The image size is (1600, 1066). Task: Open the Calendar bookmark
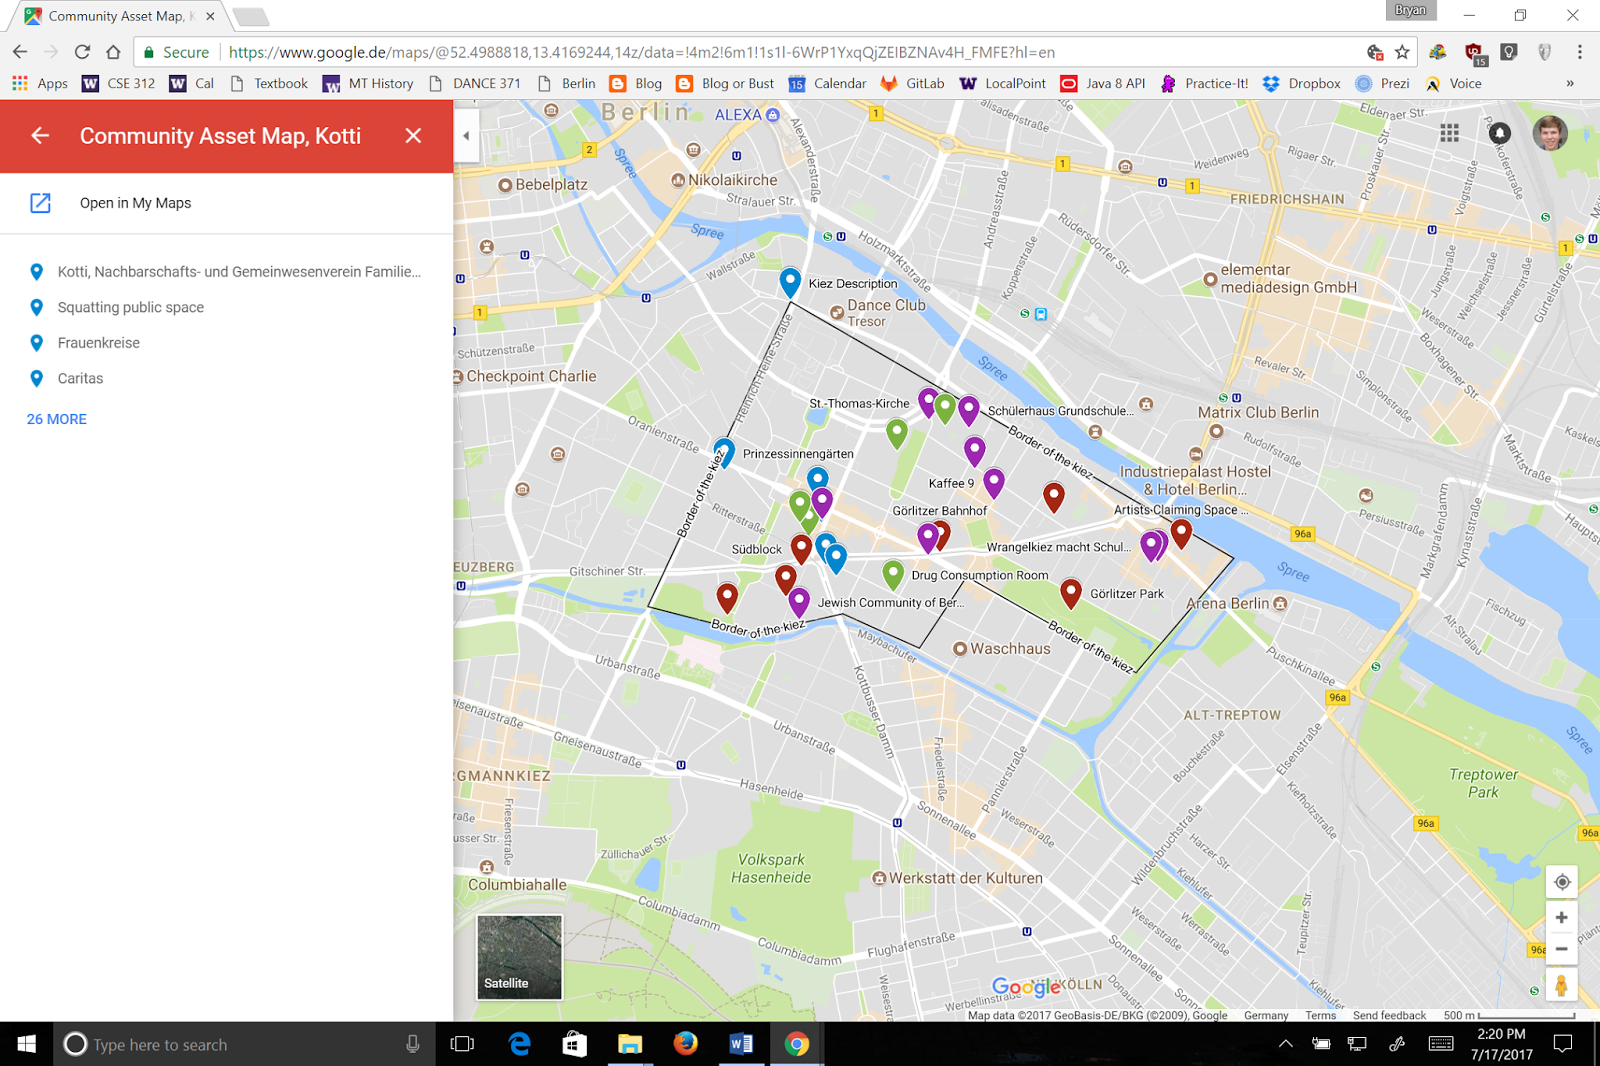click(827, 84)
